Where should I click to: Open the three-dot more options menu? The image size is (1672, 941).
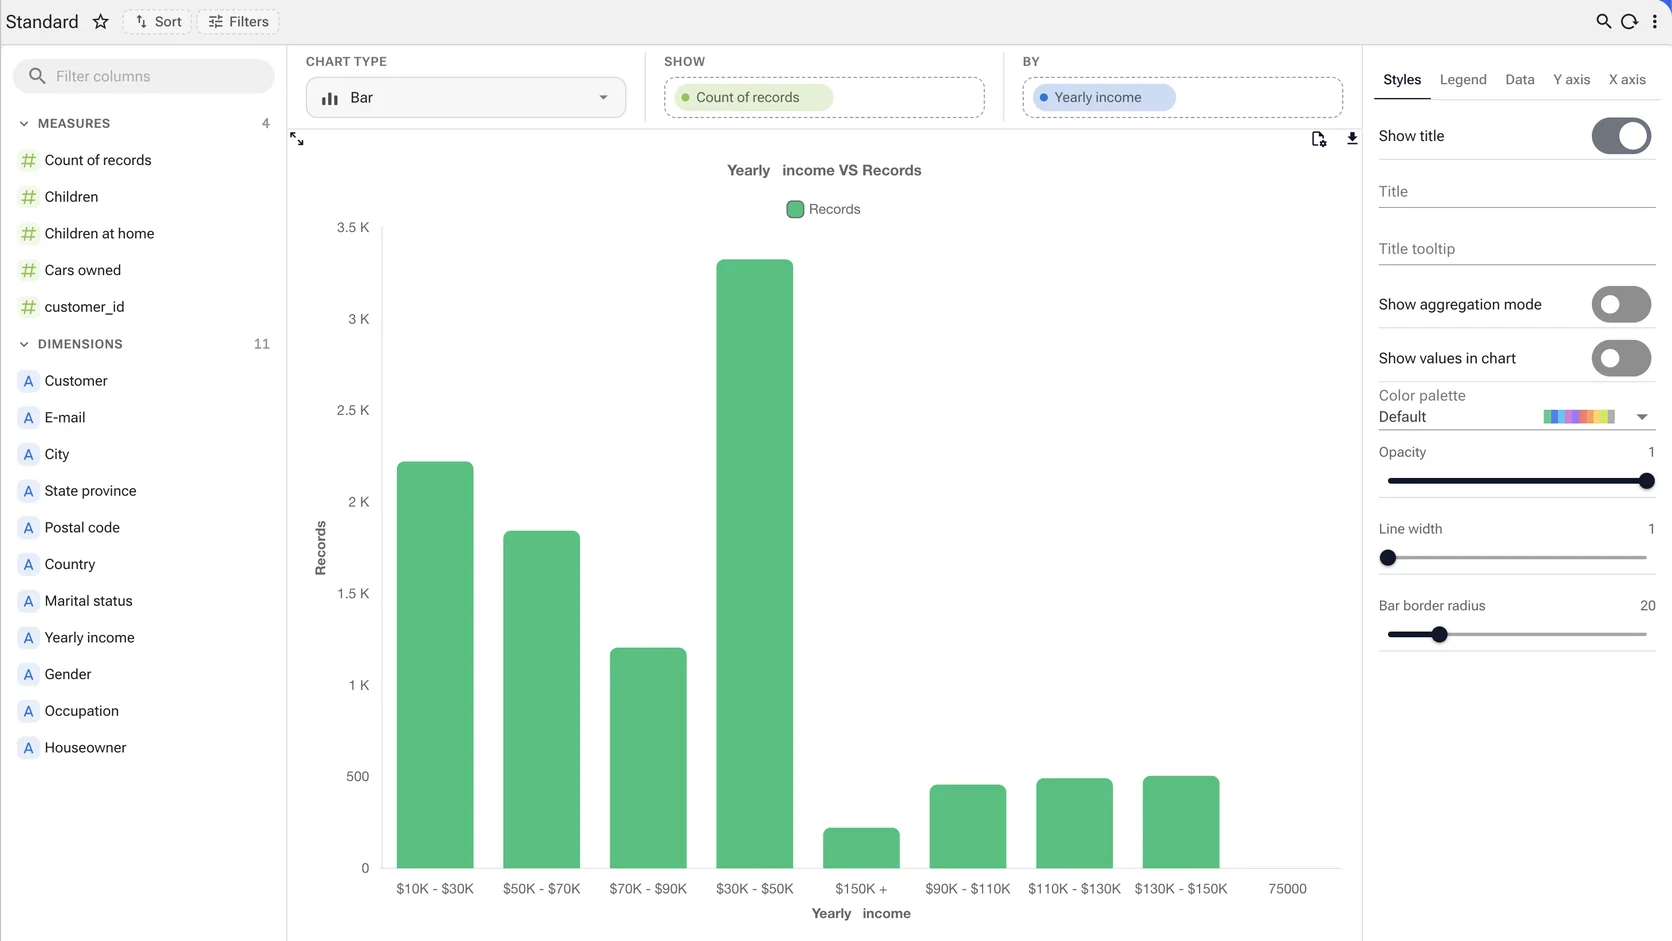1654,21
